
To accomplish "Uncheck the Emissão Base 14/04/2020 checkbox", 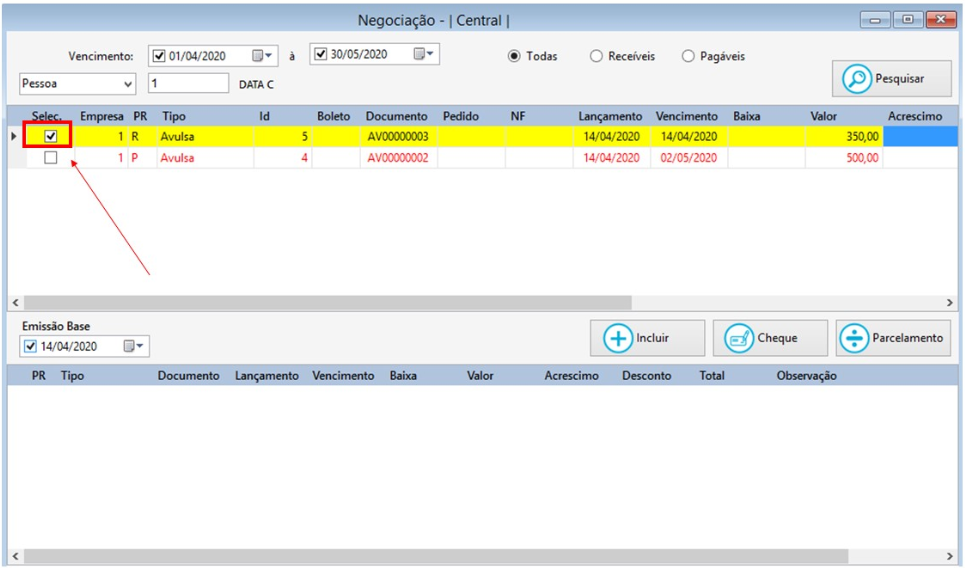I will click(30, 346).
